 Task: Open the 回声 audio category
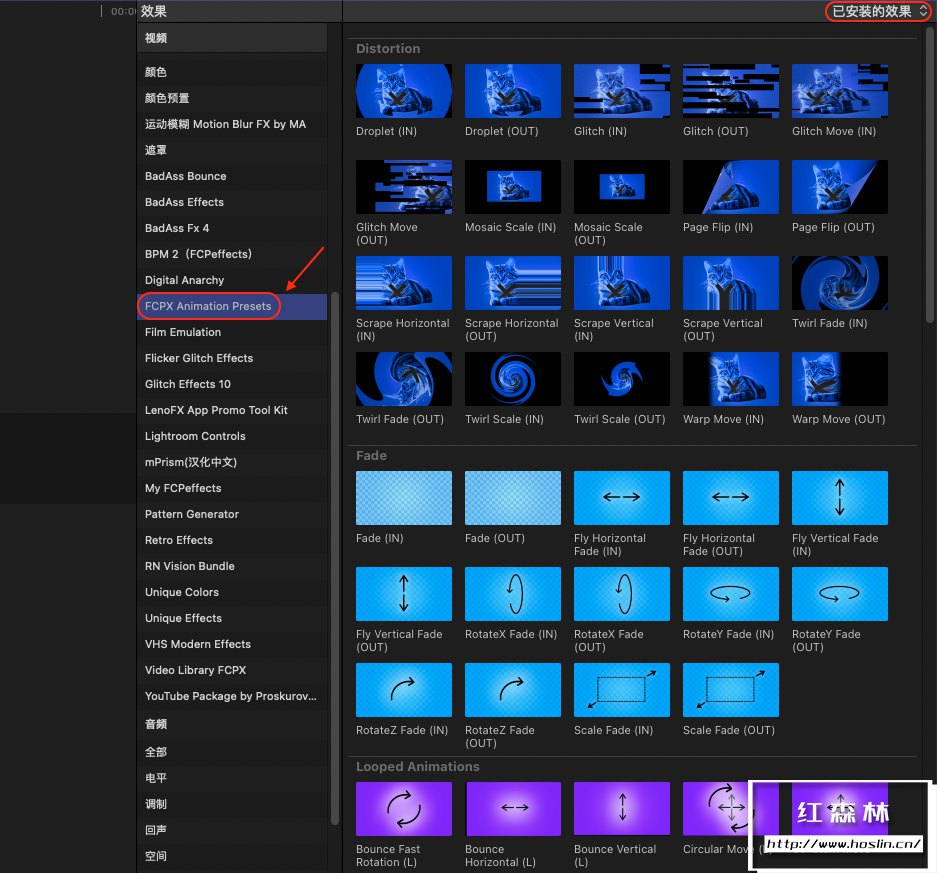(x=232, y=829)
